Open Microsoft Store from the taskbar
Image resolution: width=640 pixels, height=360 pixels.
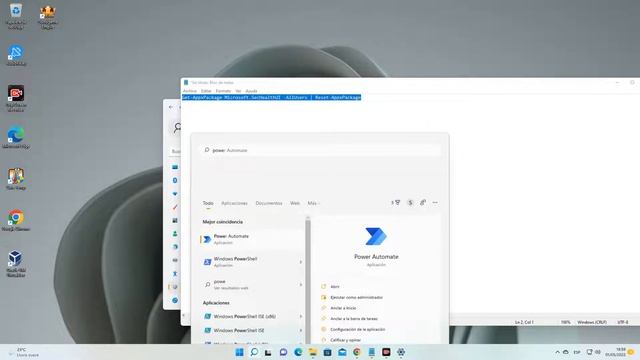(x=327, y=352)
